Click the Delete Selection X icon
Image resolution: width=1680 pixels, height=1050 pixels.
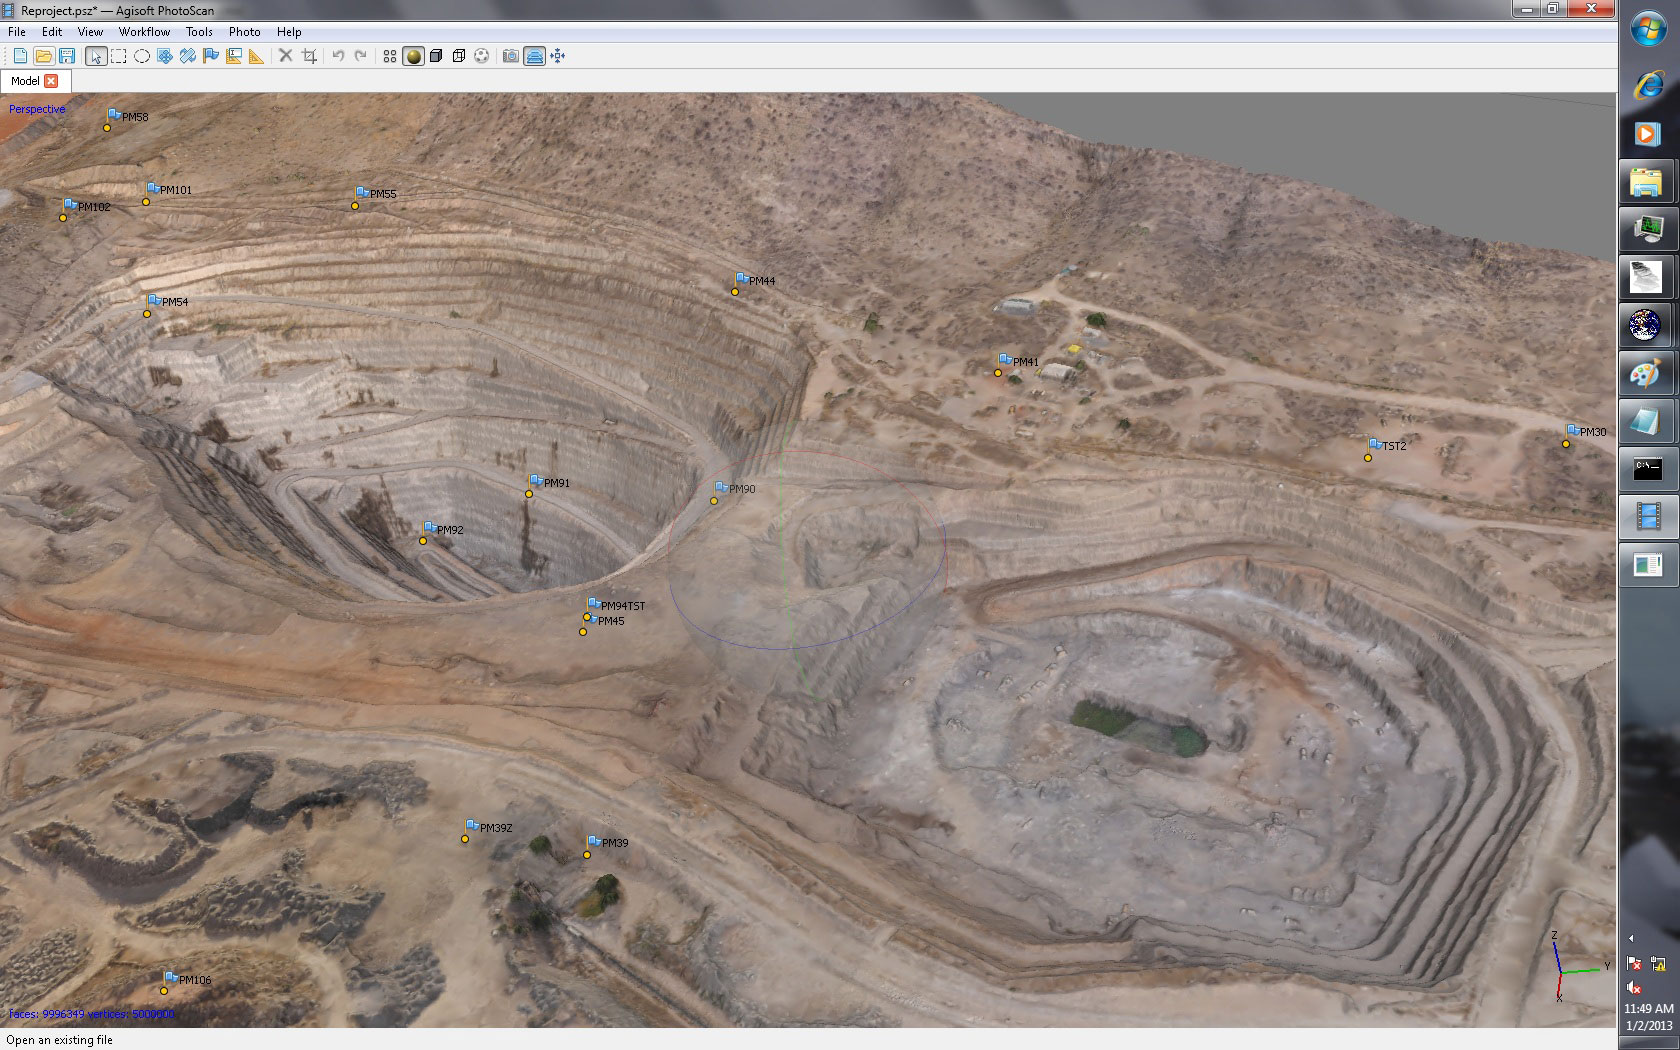coord(286,56)
